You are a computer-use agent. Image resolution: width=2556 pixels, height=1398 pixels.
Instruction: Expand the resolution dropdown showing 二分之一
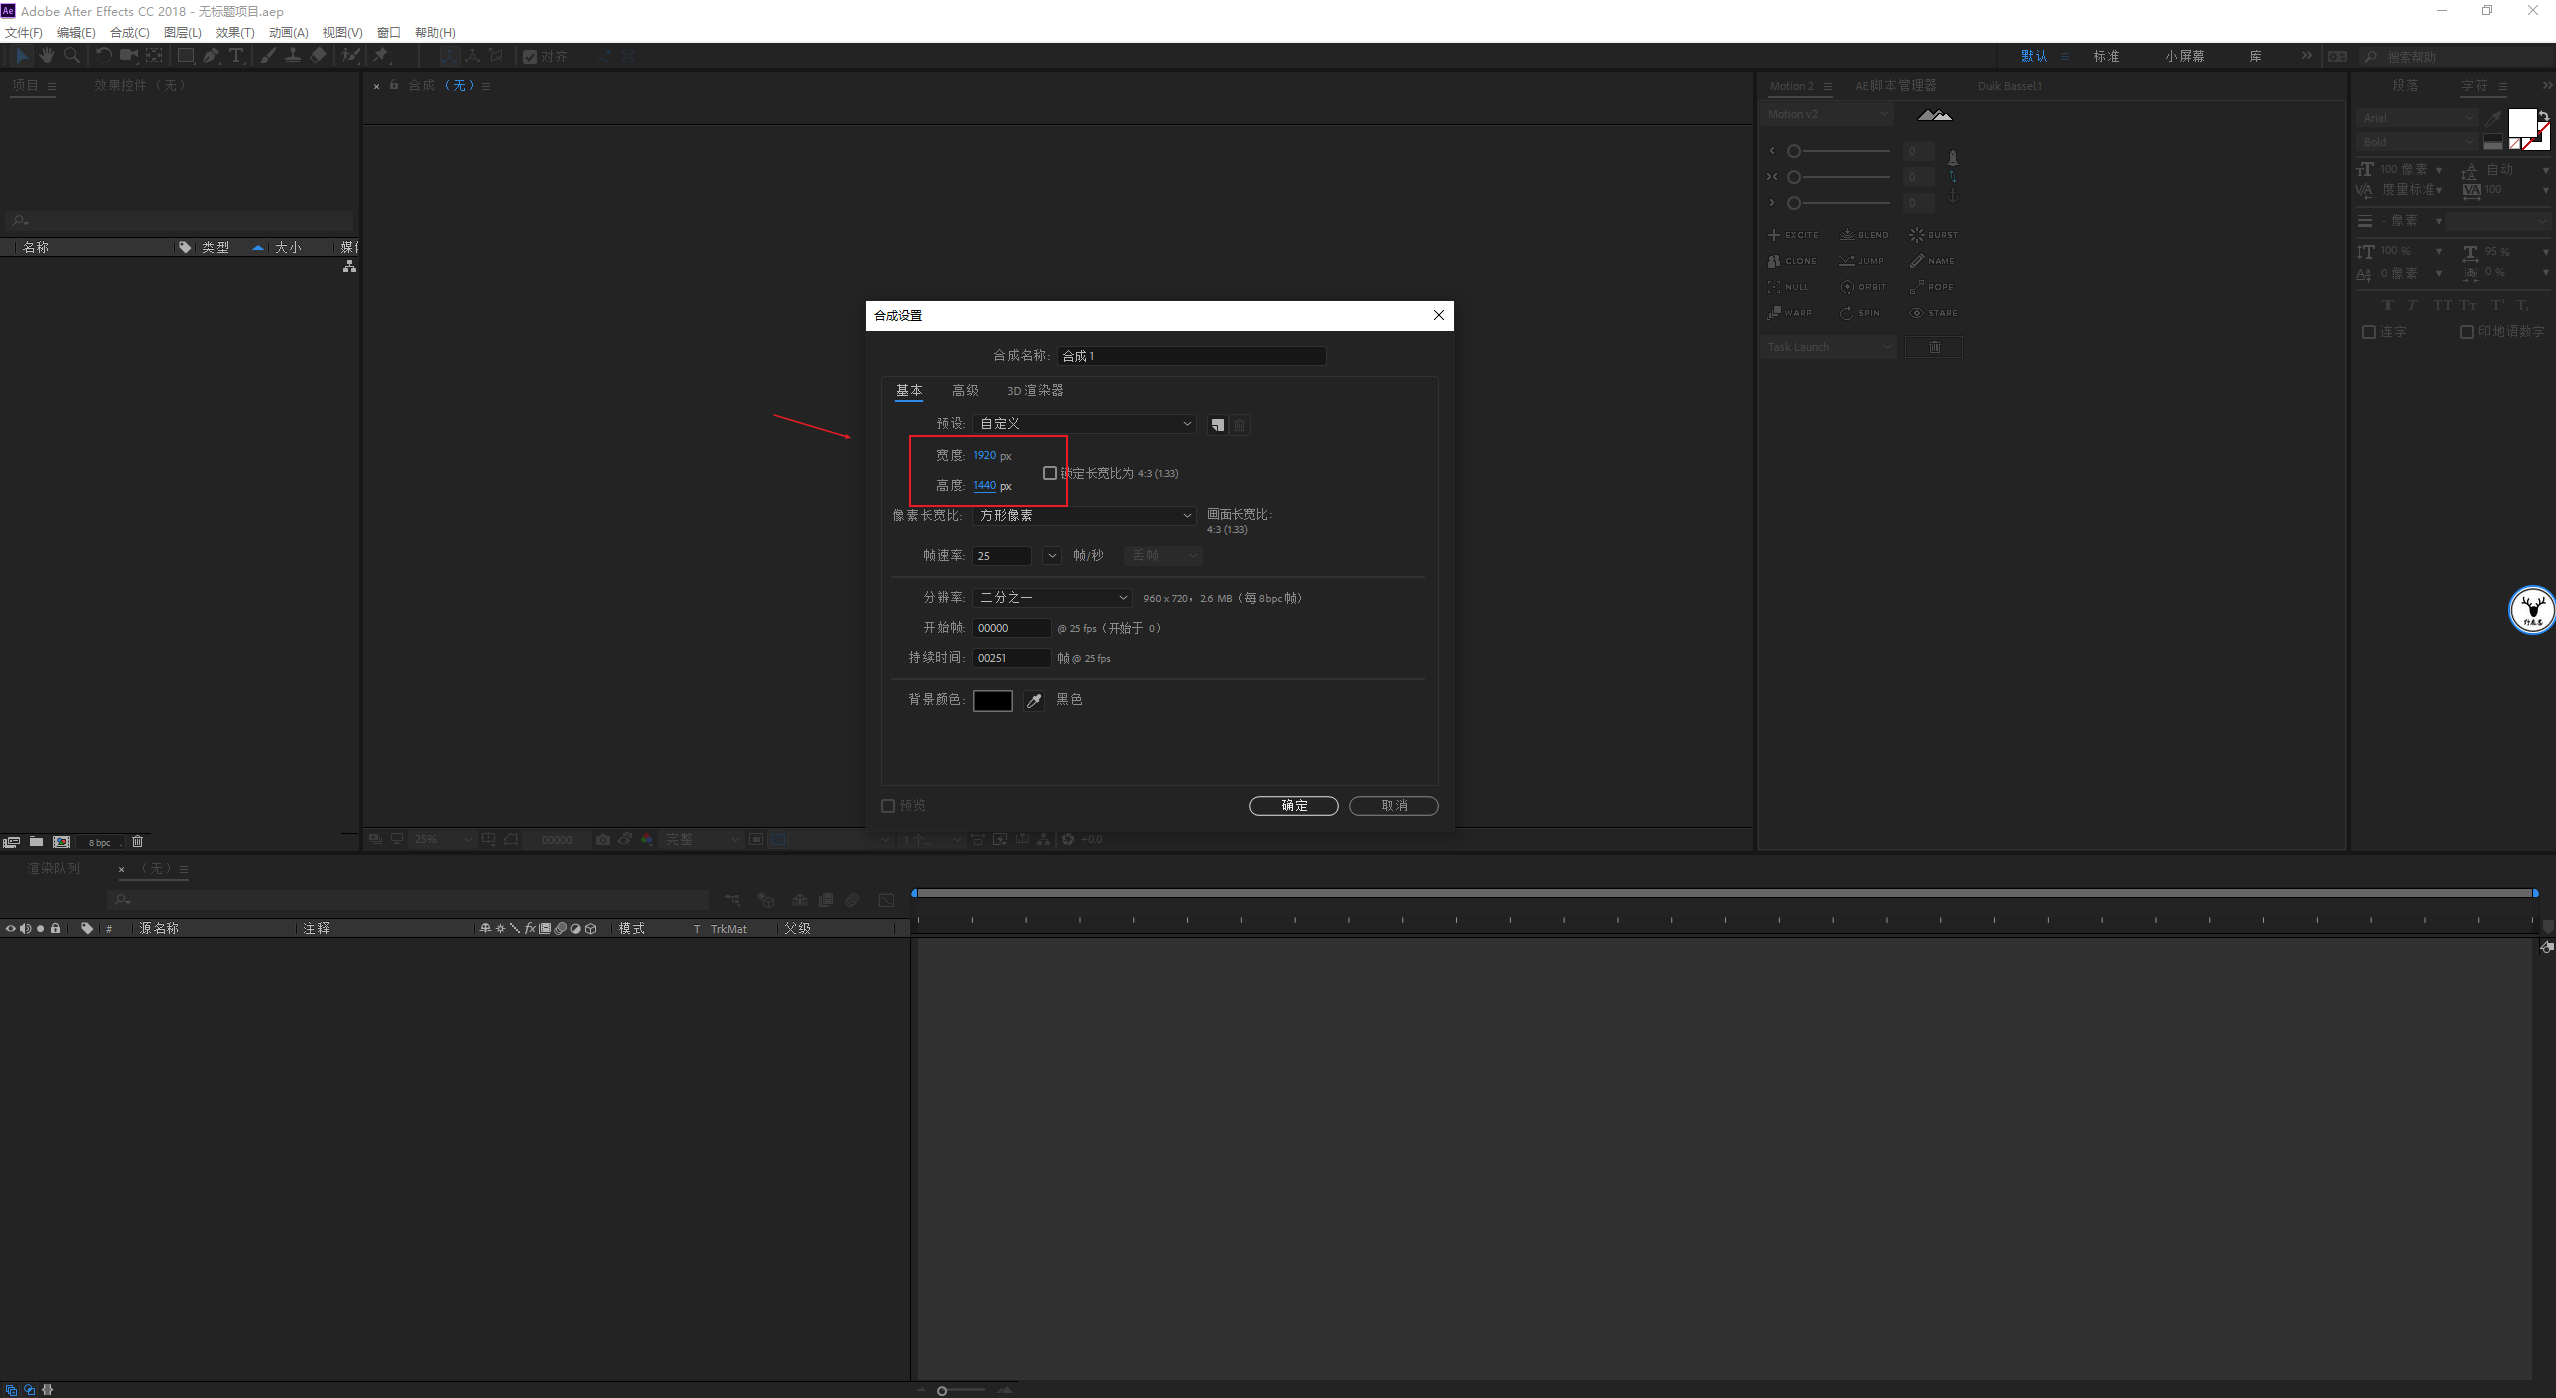click(x=1052, y=597)
